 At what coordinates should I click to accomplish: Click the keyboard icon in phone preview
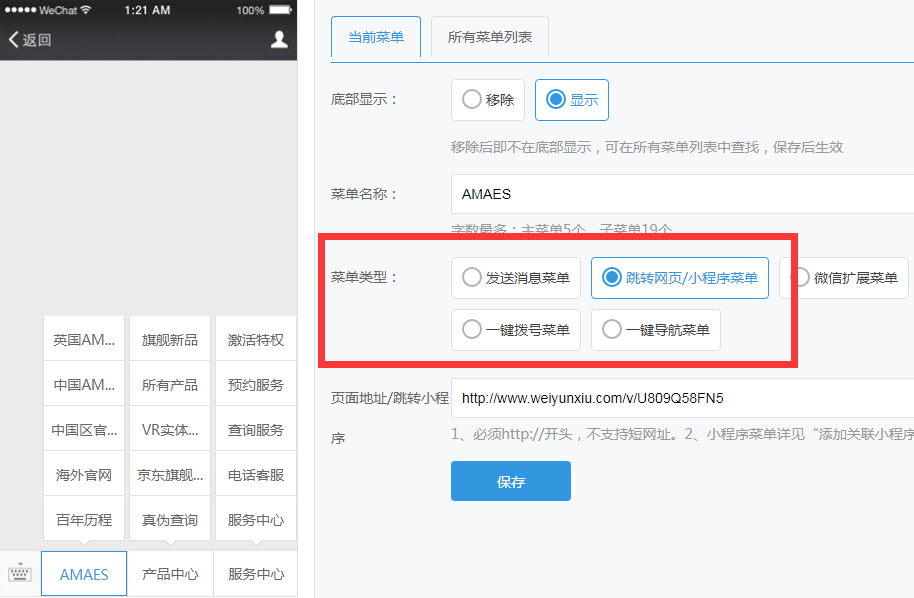click(x=20, y=574)
